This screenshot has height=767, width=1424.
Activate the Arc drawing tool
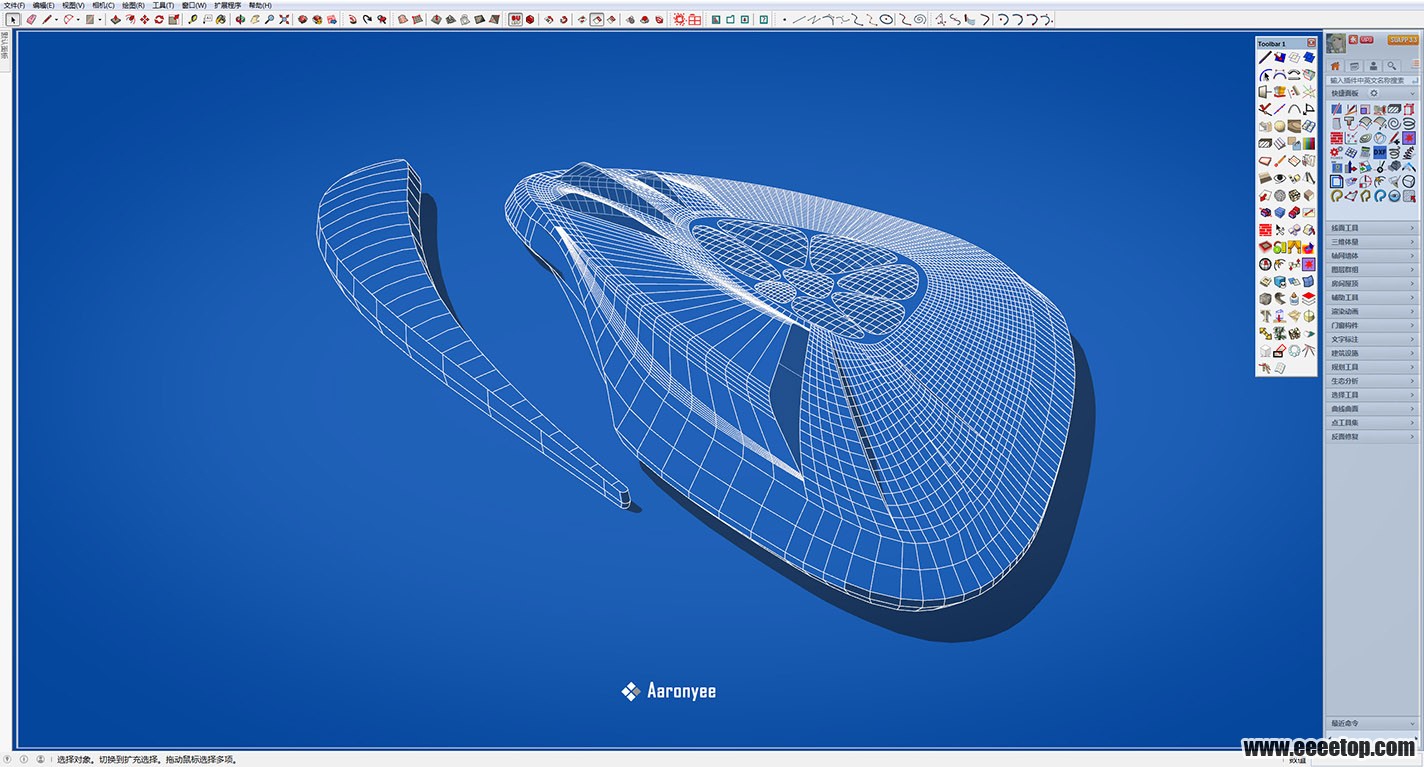point(68,19)
